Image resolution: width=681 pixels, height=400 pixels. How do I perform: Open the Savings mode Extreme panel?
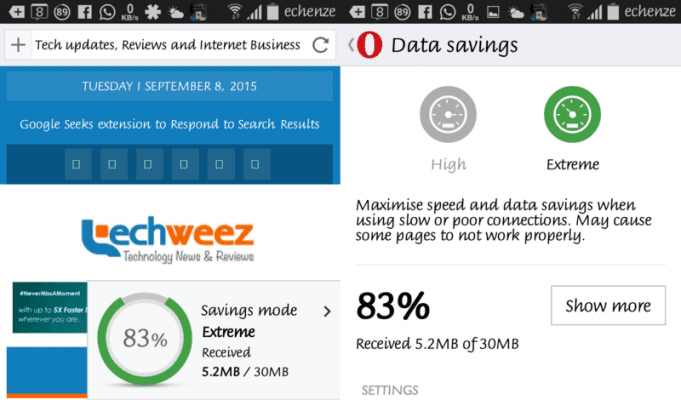[x=214, y=340]
